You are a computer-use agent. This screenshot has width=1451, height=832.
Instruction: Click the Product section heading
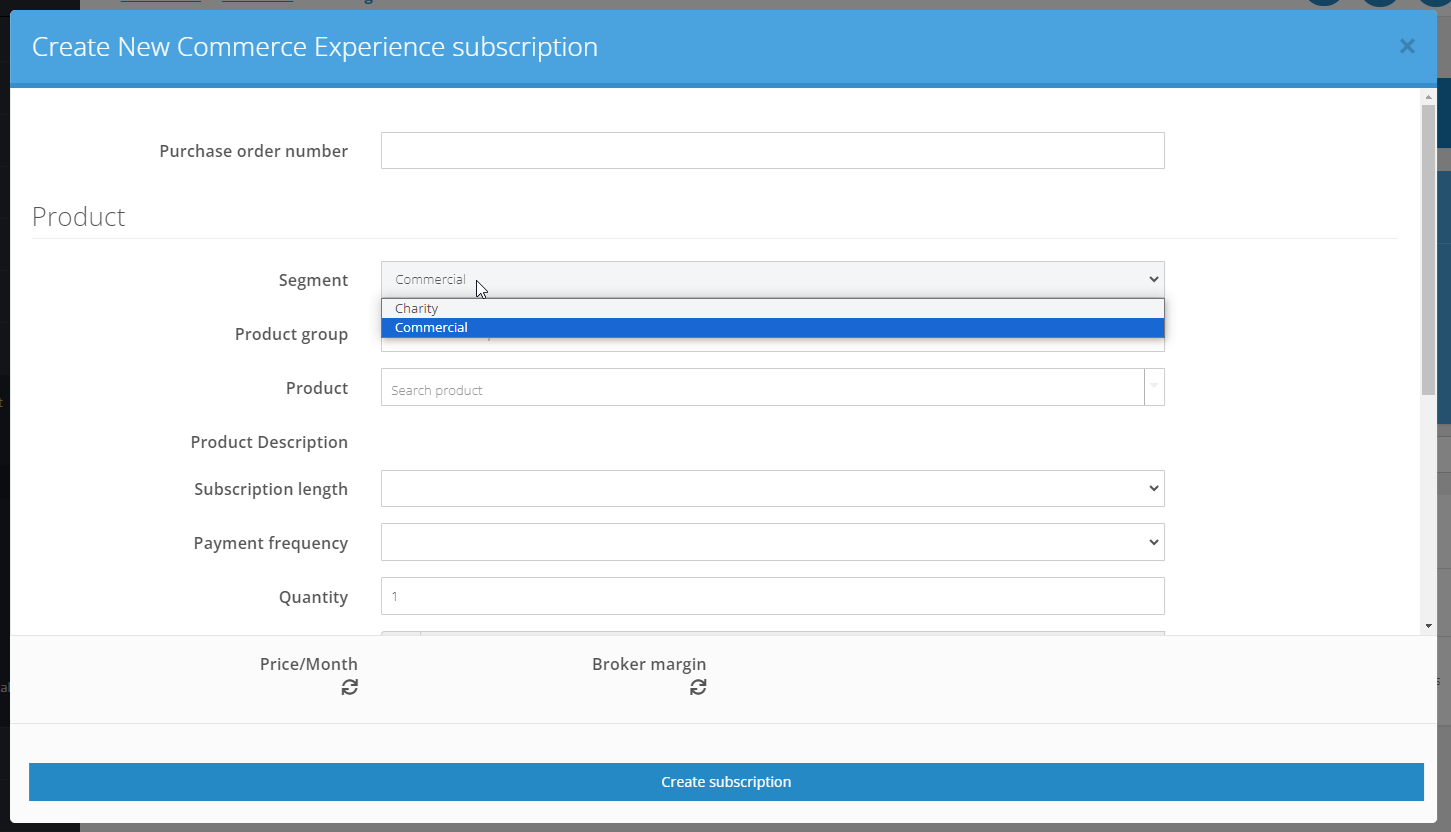[x=79, y=217]
